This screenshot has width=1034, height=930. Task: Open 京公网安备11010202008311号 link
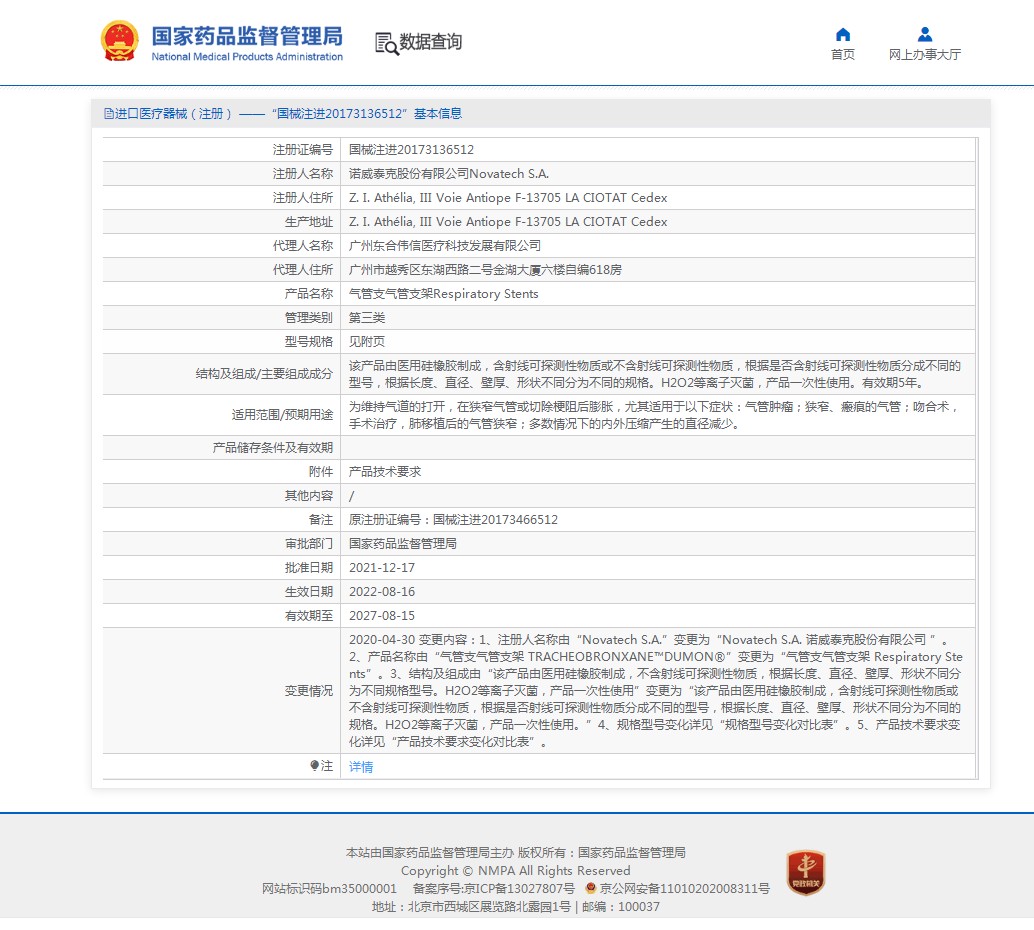point(684,888)
